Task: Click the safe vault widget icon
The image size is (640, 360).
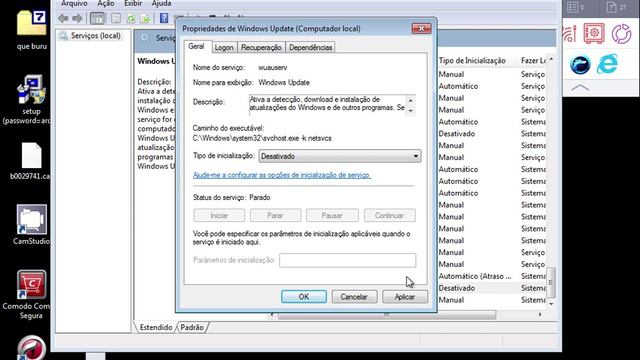Action: (x=594, y=33)
